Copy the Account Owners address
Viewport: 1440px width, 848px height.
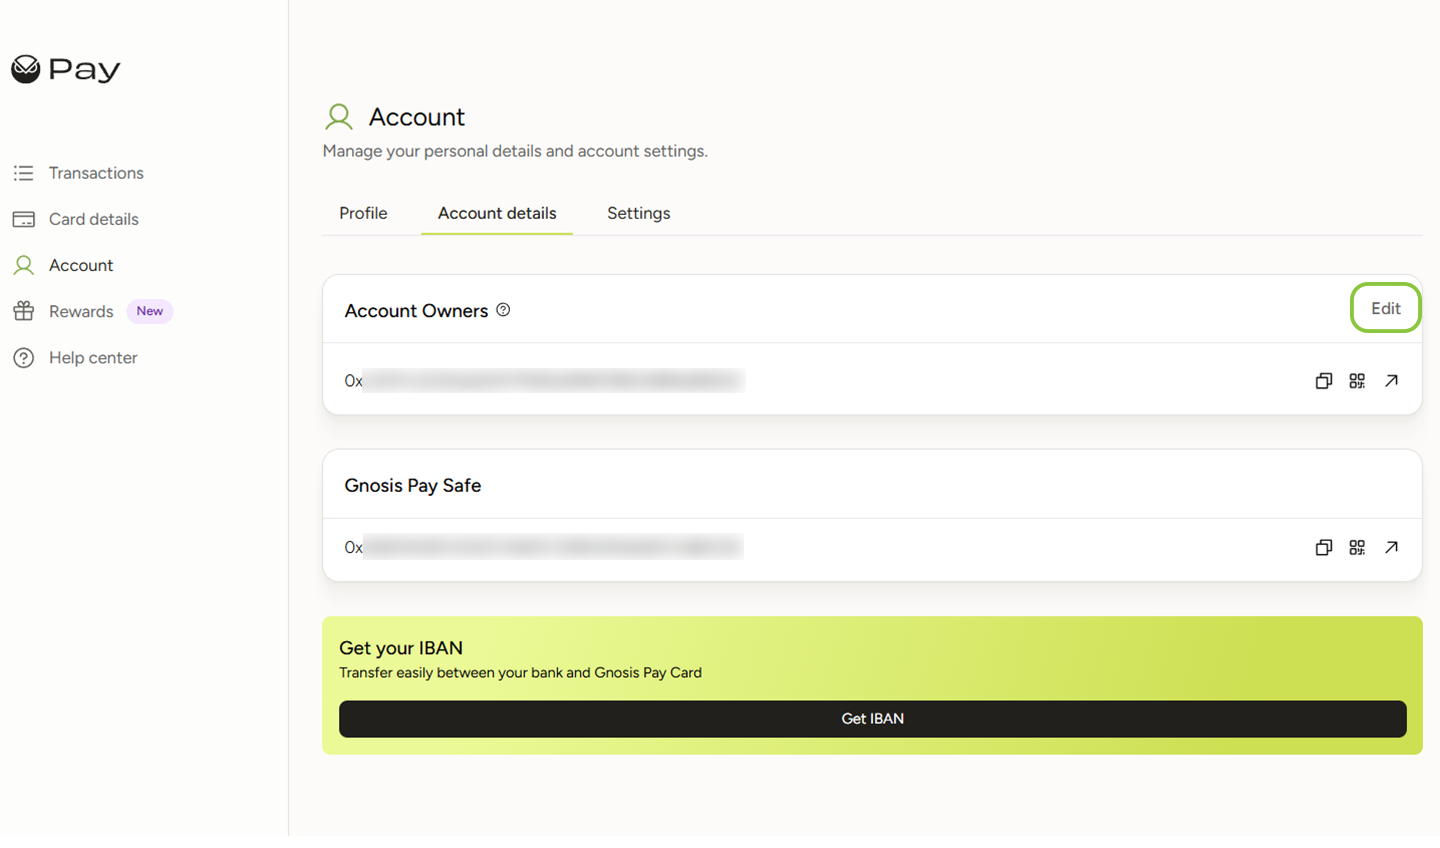(x=1324, y=381)
